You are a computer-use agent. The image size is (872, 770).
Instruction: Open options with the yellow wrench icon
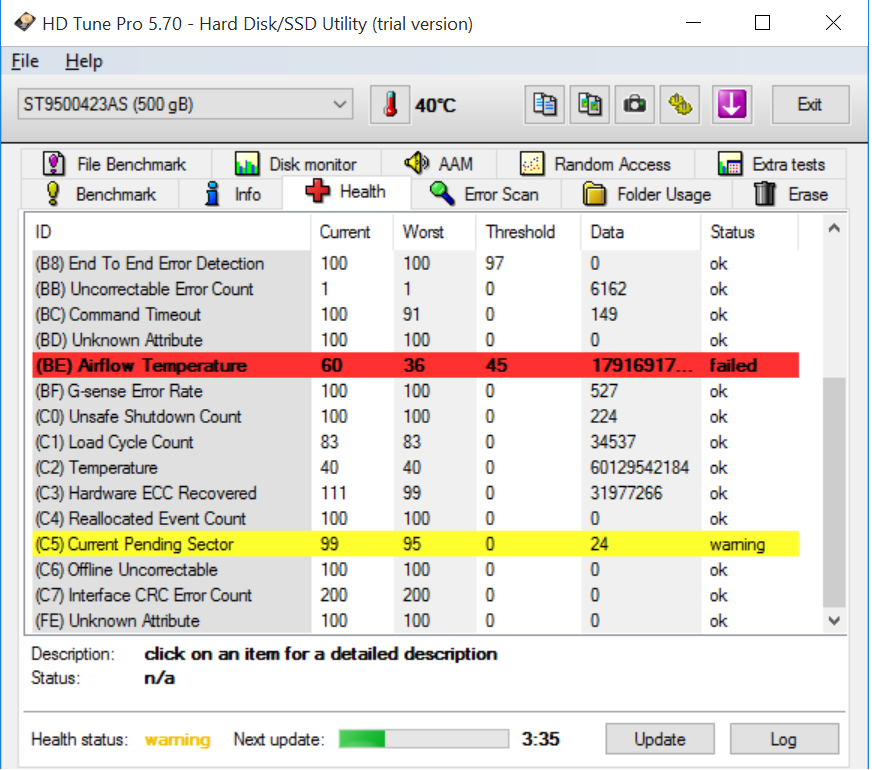coord(680,105)
